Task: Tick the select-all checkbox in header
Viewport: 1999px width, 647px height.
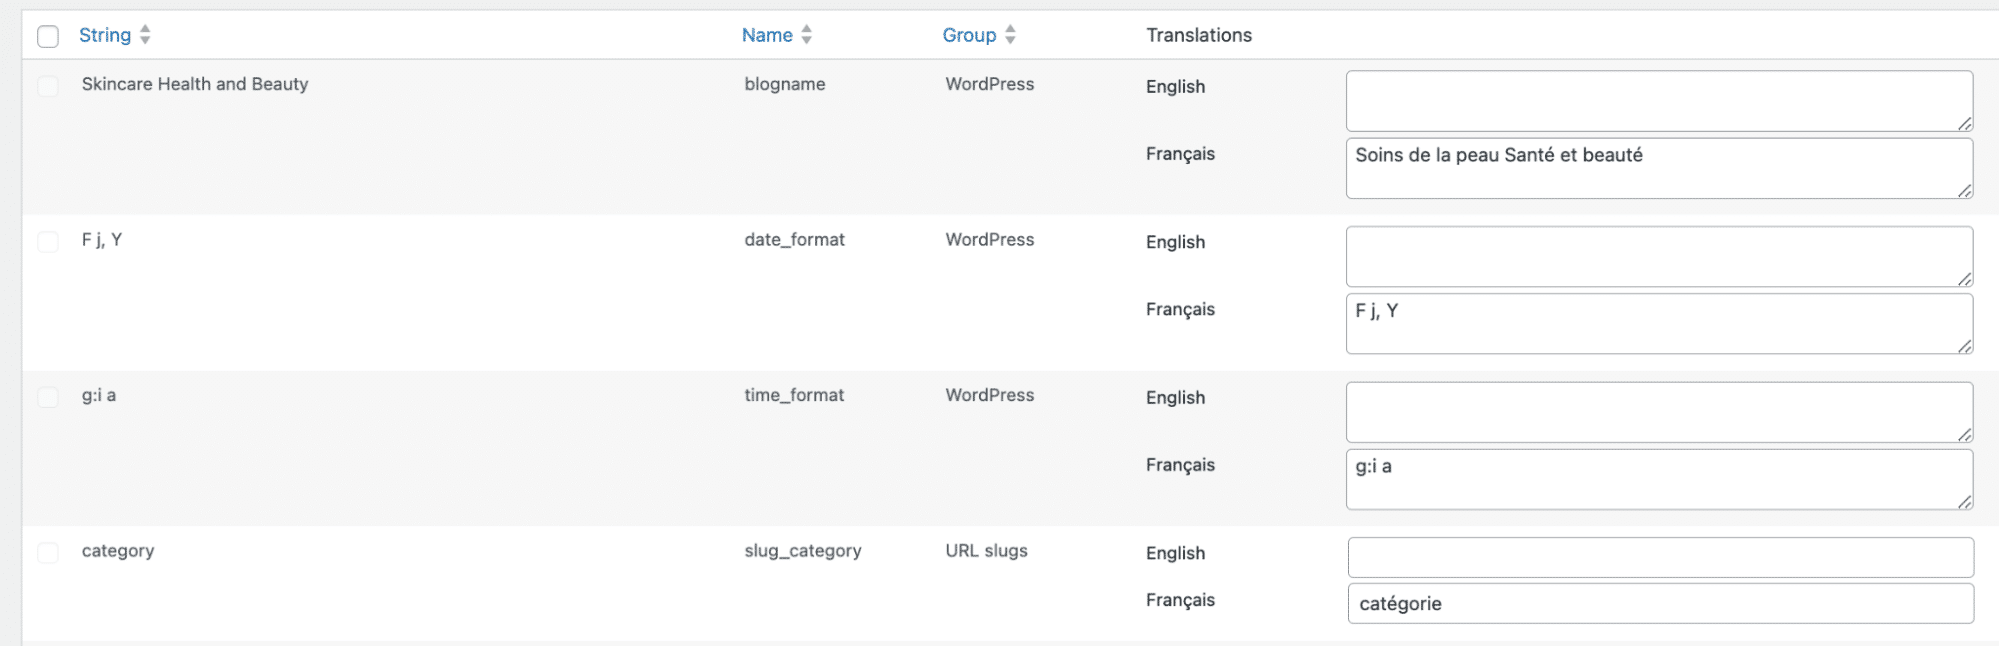Action: (x=48, y=37)
